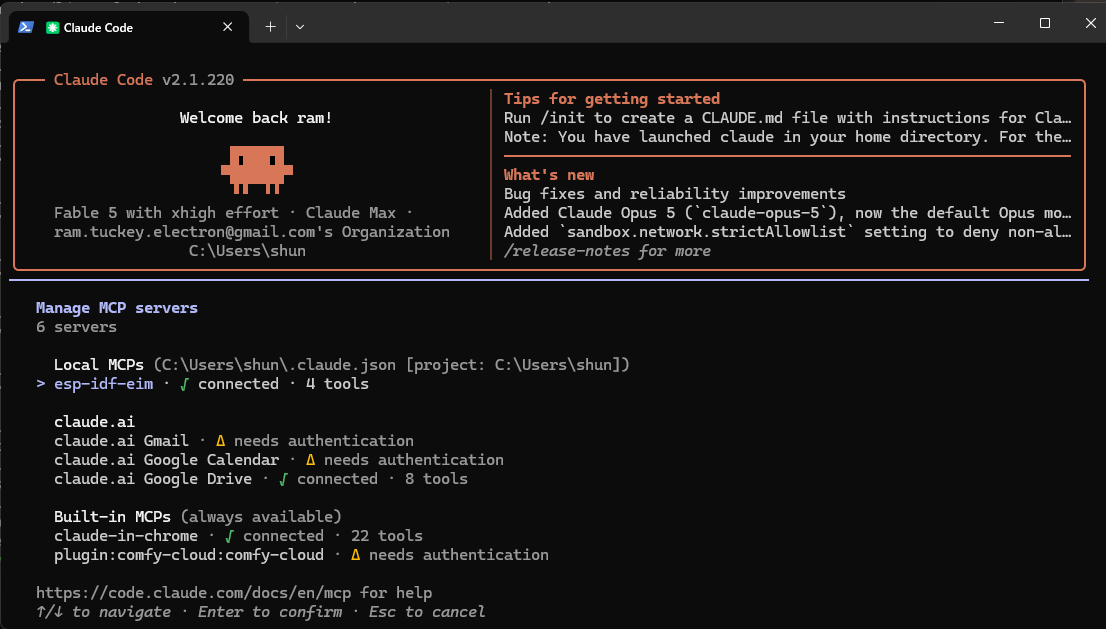Click the ram.tuckey.electron@gmail.com organization text
Screen dimensions: 1106x629
tap(252, 232)
